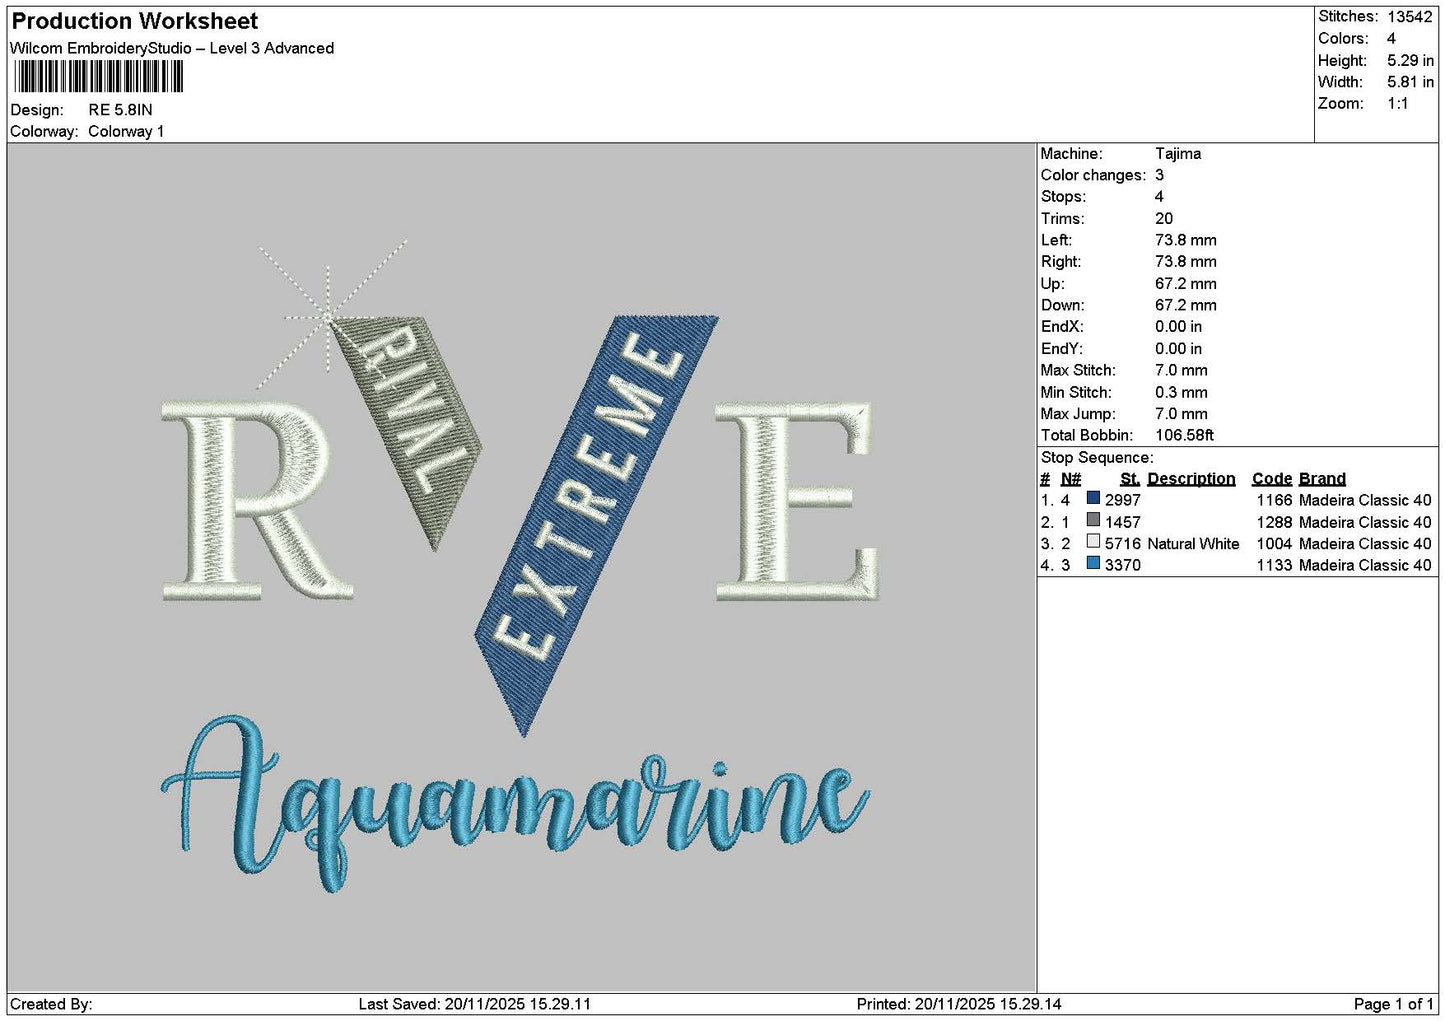Click the Max Jump value 7.0 mm
The image size is (1445, 1021).
(x=1181, y=414)
